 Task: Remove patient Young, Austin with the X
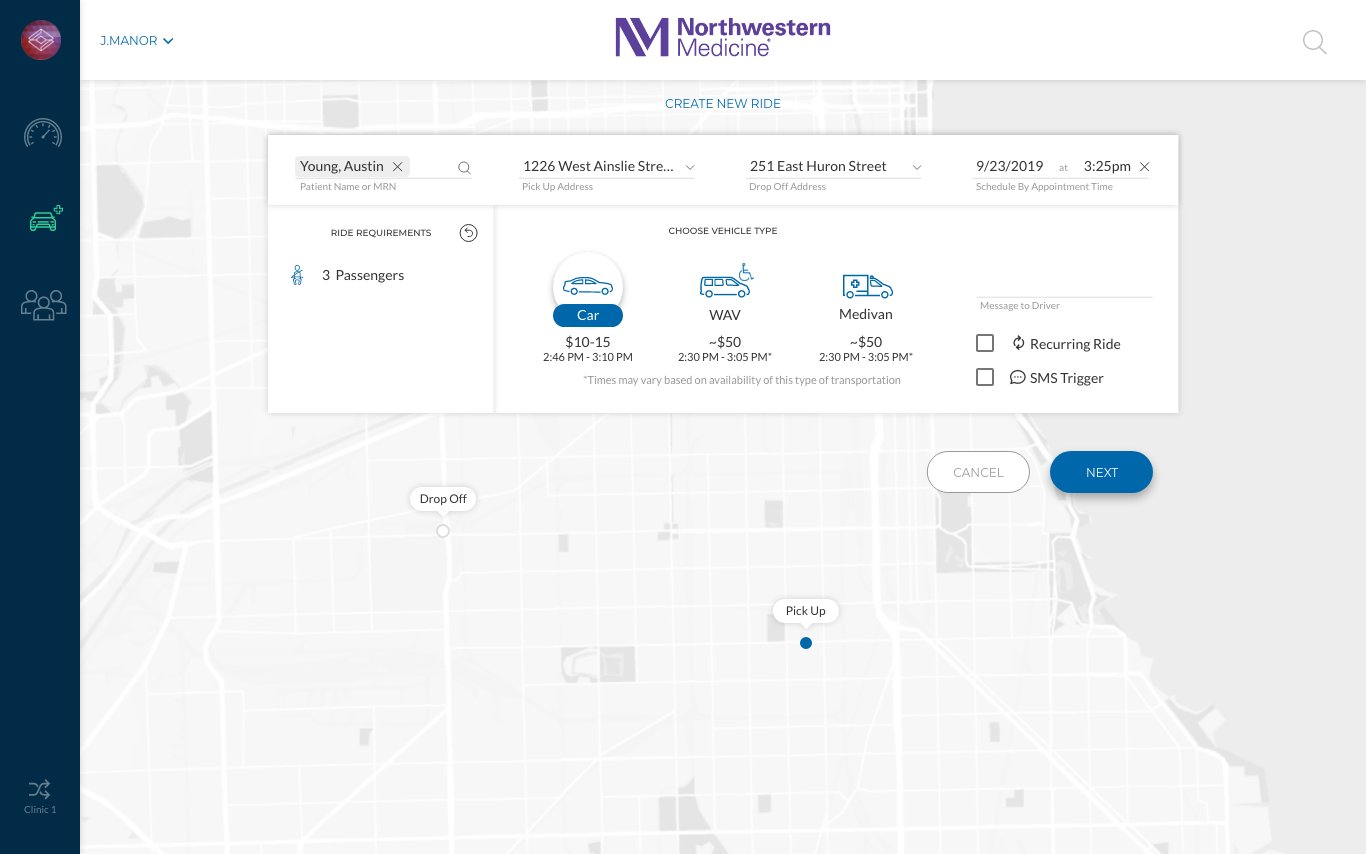tap(398, 167)
